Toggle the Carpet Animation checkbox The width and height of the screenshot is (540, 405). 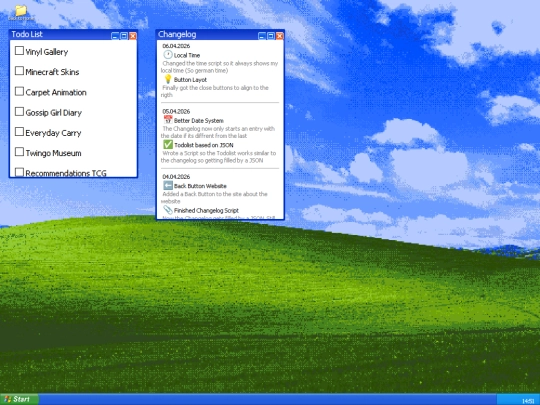(19, 91)
